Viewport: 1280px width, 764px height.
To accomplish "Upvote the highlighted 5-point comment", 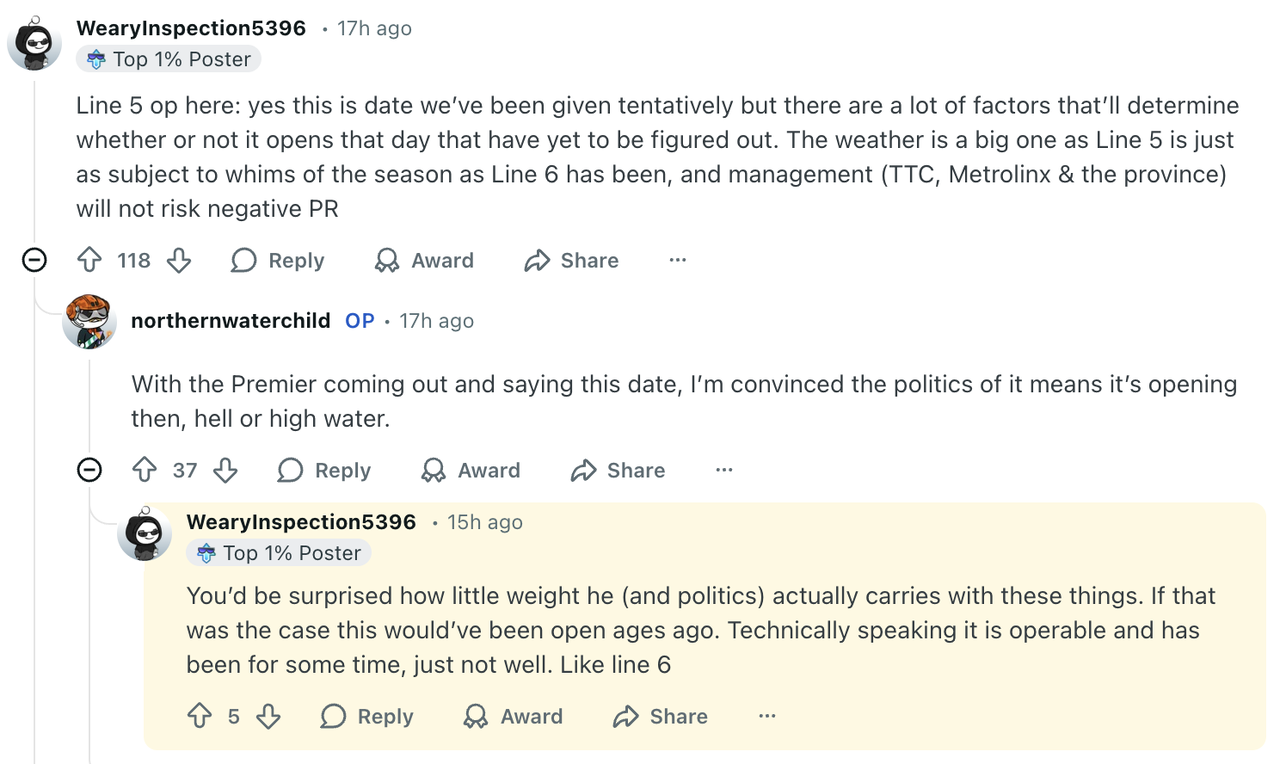I will tap(200, 717).
